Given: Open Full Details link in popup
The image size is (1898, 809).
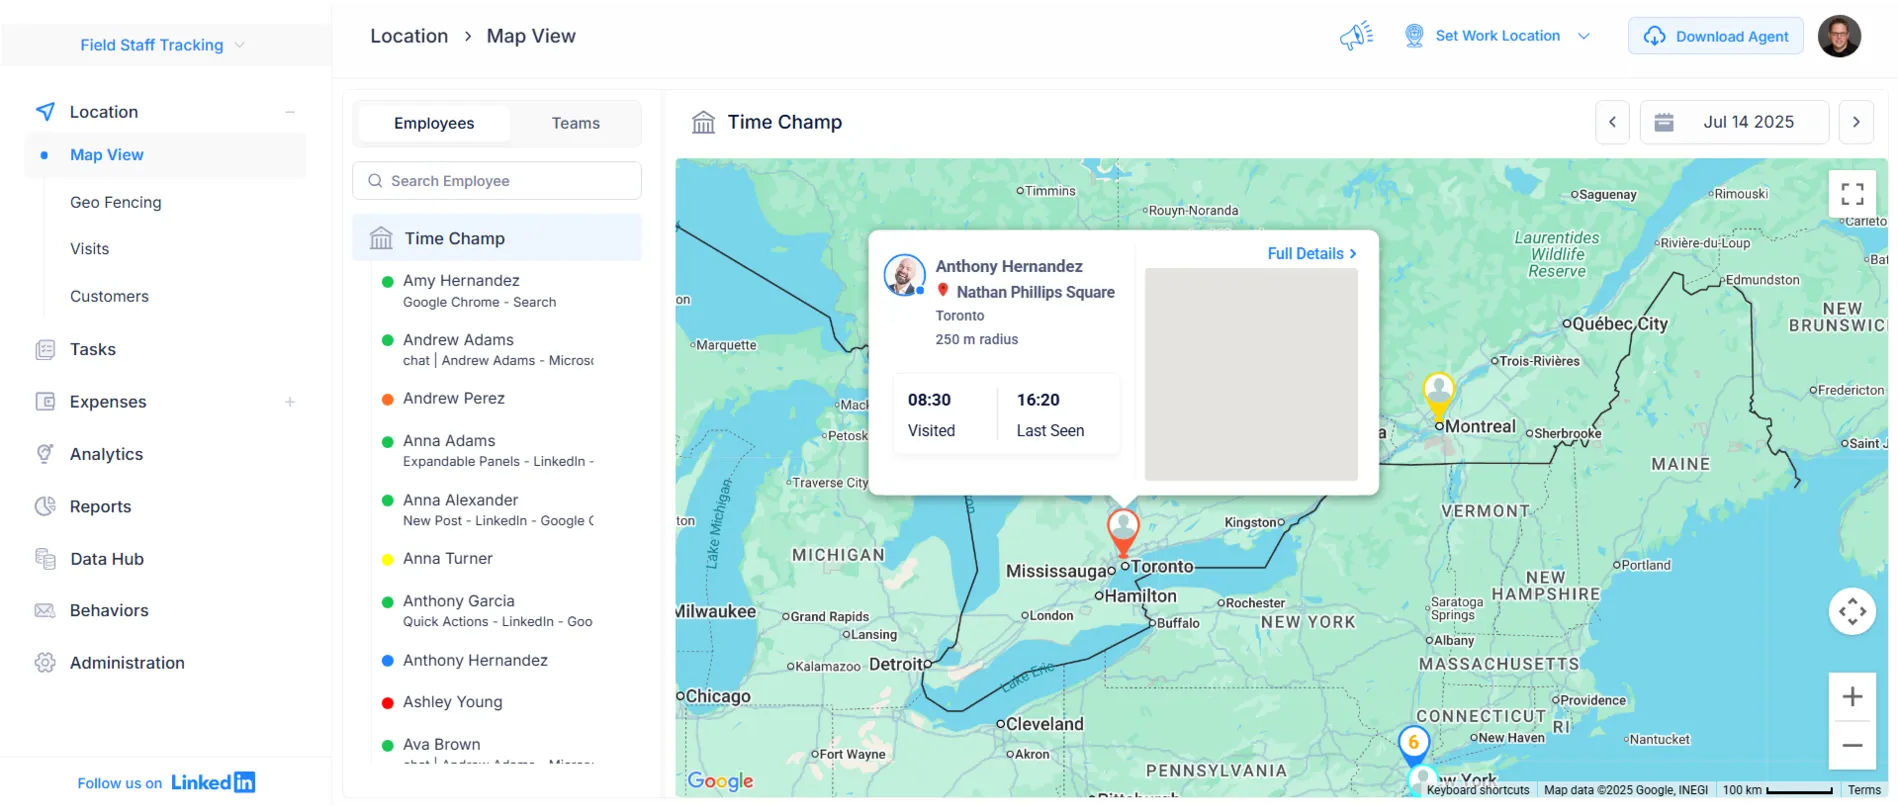Looking at the screenshot, I should [x=1311, y=254].
